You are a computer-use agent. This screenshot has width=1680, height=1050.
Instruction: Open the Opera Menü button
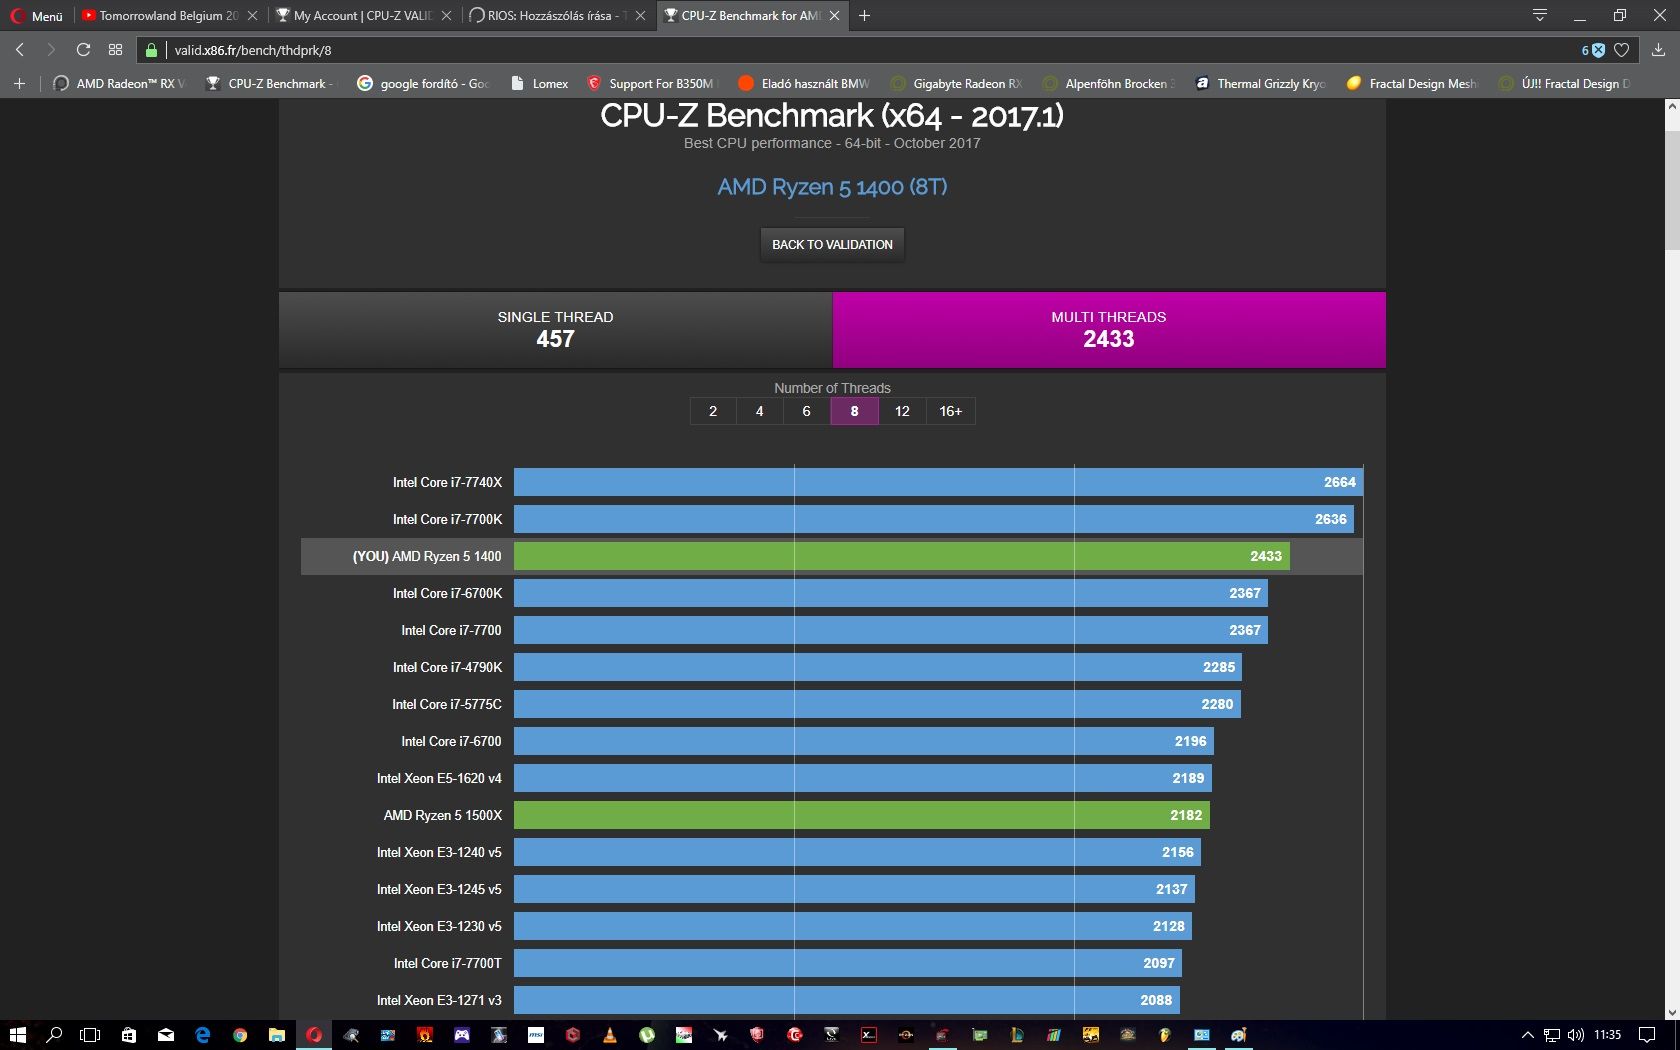pyautogui.click(x=37, y=15)
